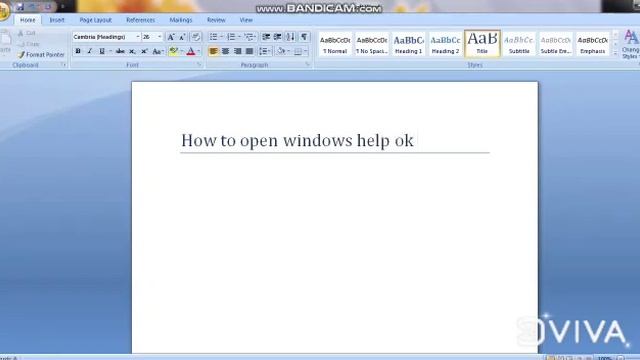
Task: Apply the Title style
Action: click(x=482, y=44)
